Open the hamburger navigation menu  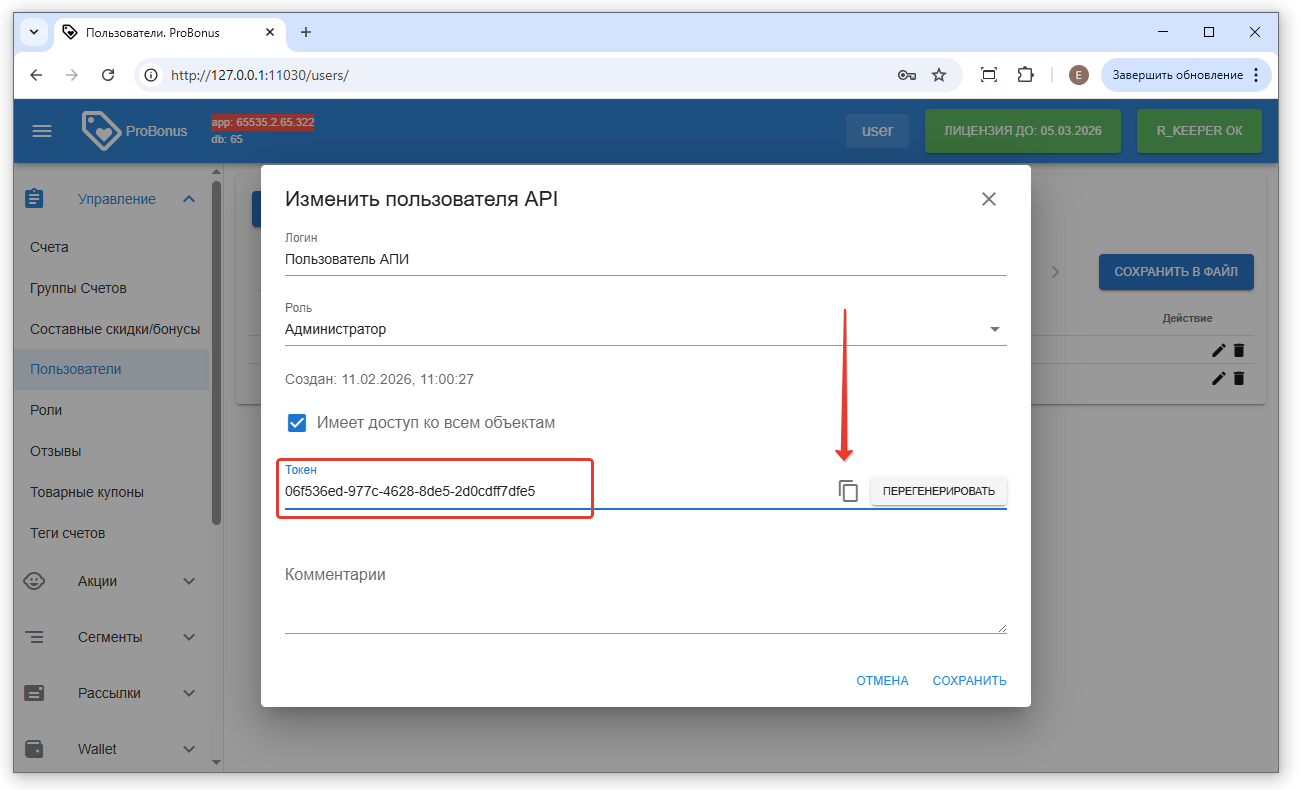(x=42, y=131)
